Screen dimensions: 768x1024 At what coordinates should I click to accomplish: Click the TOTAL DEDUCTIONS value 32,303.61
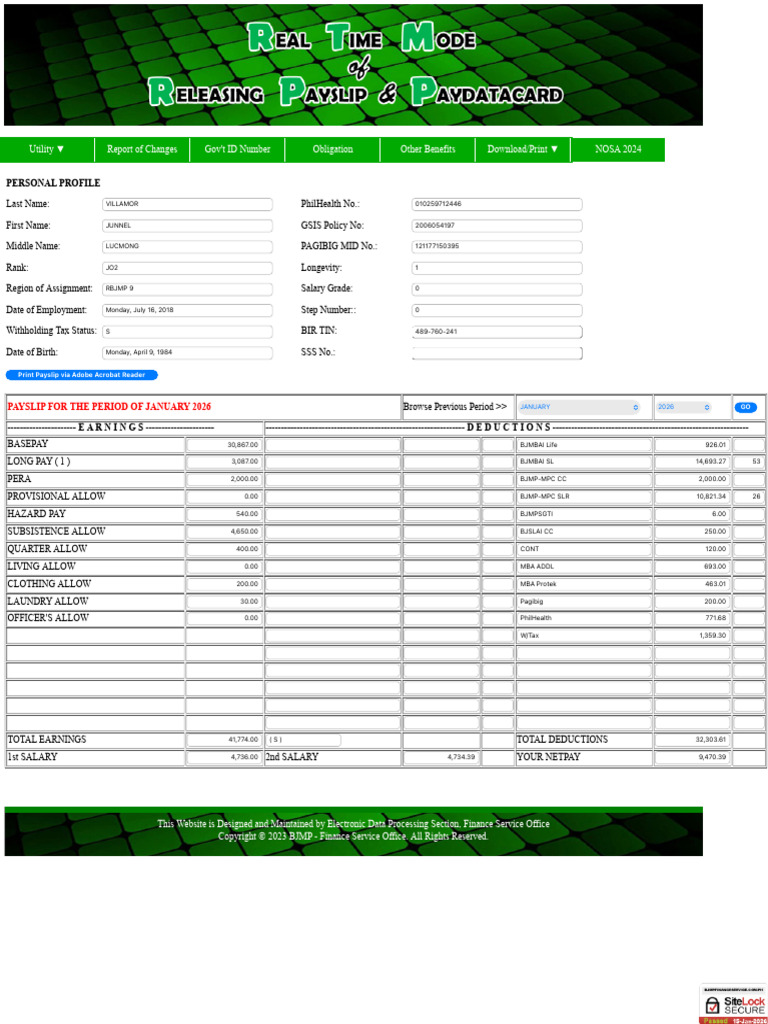coord(692,740)
